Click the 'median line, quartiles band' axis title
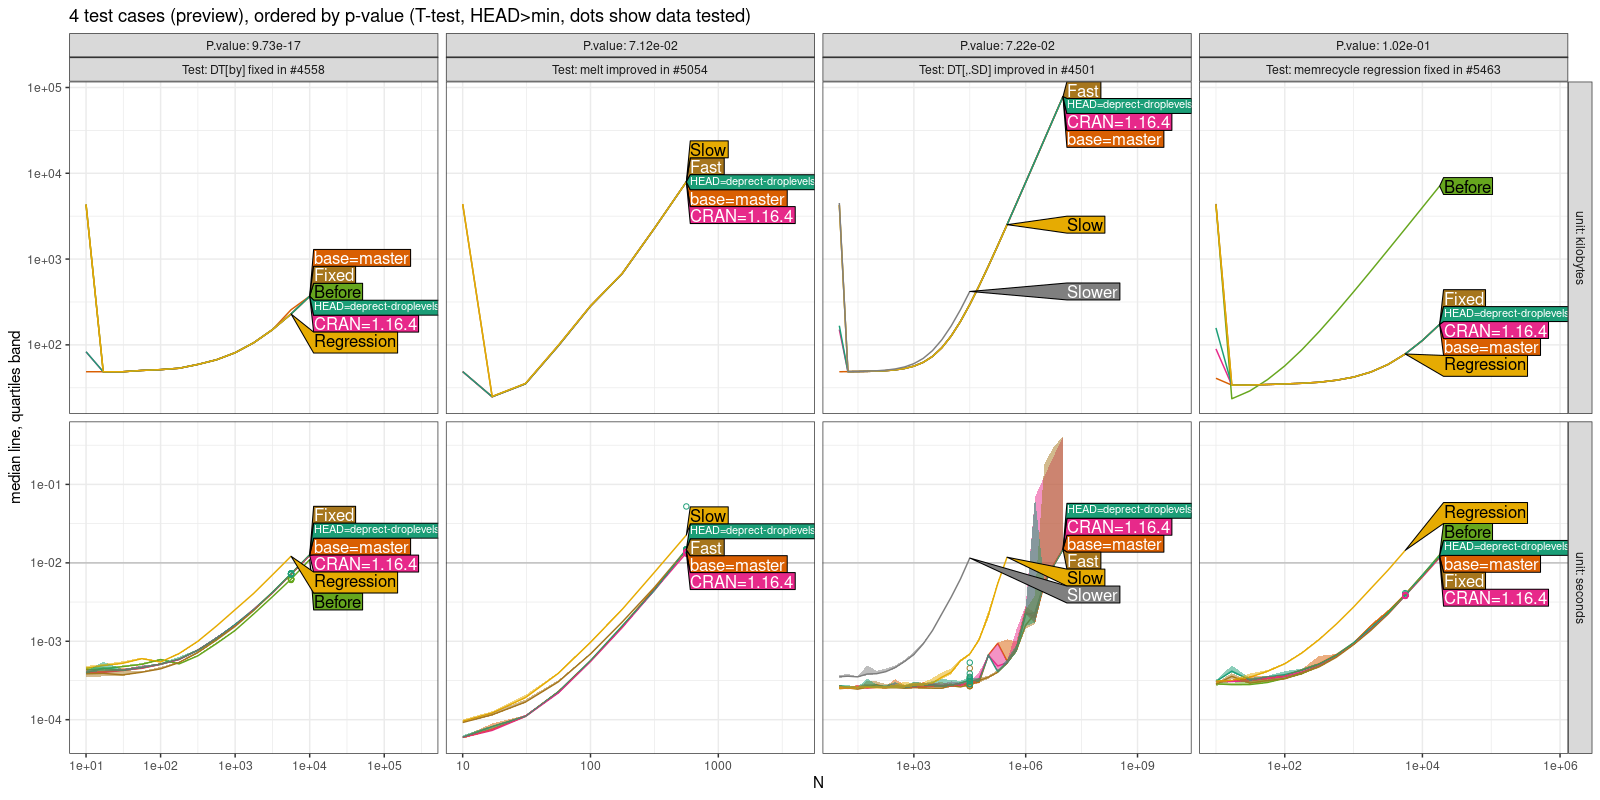This screenshot has height=800, width=1600. point(15,417)
